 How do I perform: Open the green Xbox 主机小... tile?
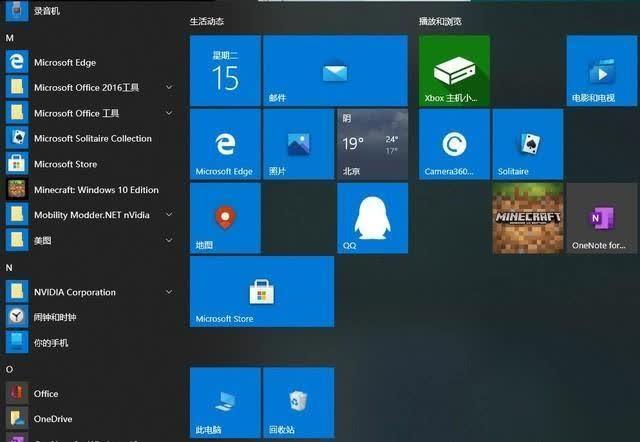point(454,71)
